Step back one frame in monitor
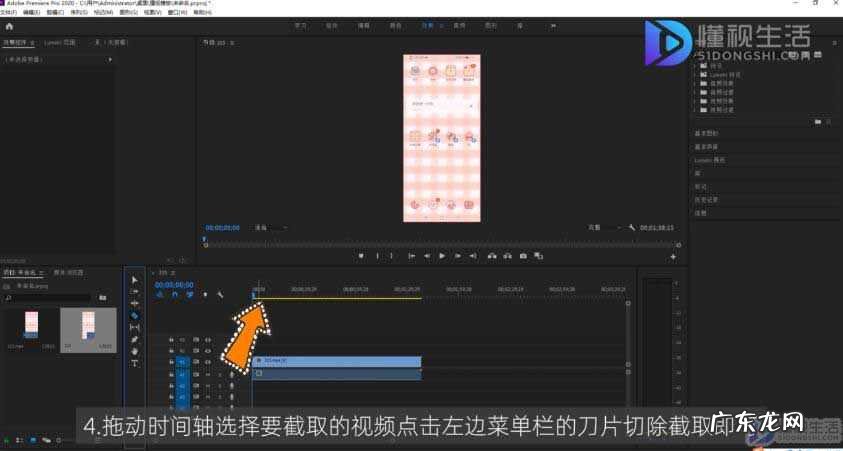Screen dimensions: 843x451 (x=427, y=256)
